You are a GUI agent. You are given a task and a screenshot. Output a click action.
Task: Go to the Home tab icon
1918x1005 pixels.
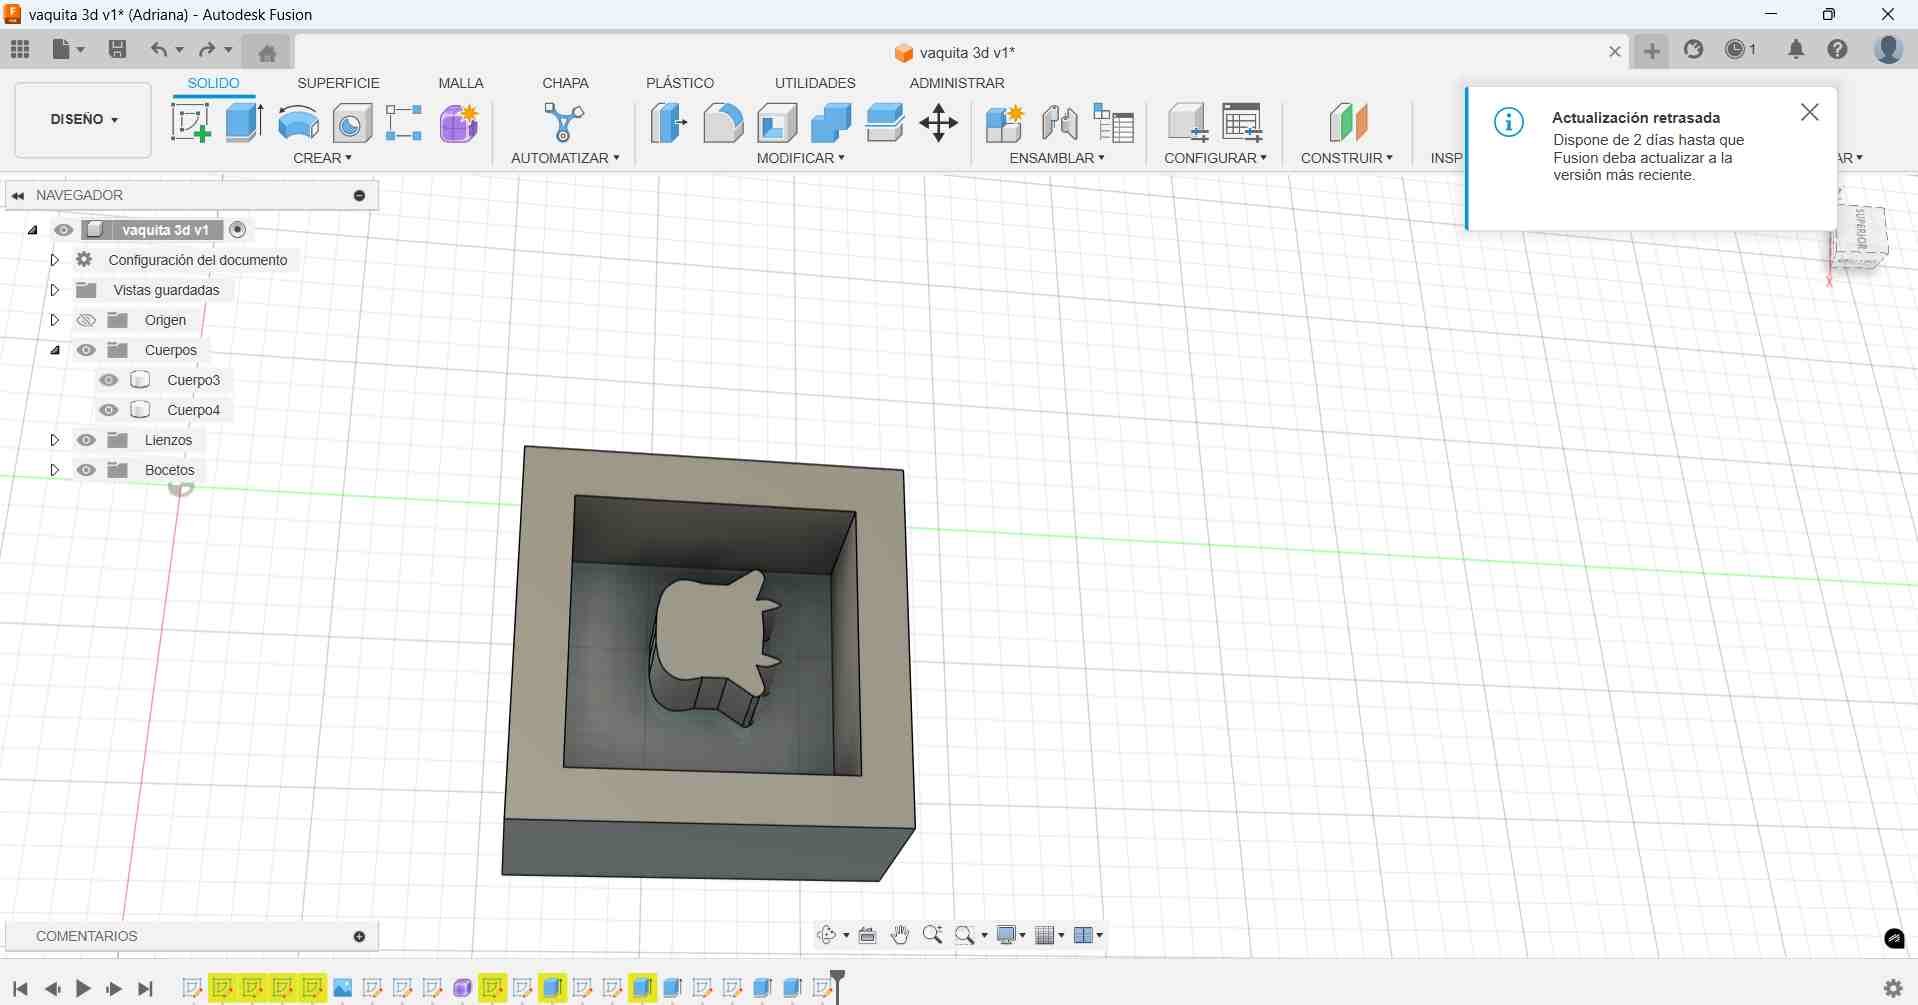tap(267, 53)
